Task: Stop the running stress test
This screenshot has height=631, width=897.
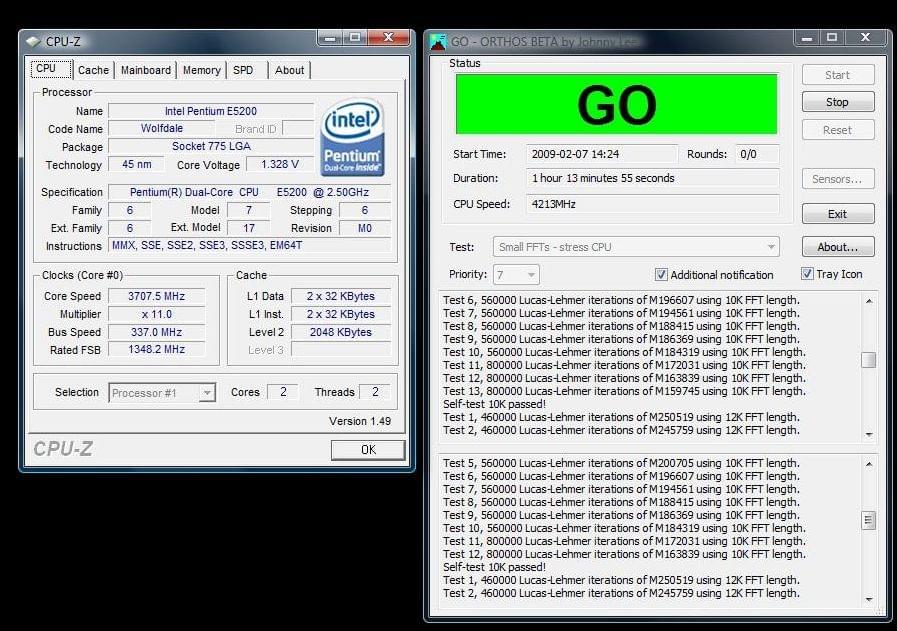Action: pyautogui.click(x=837, y=102)
